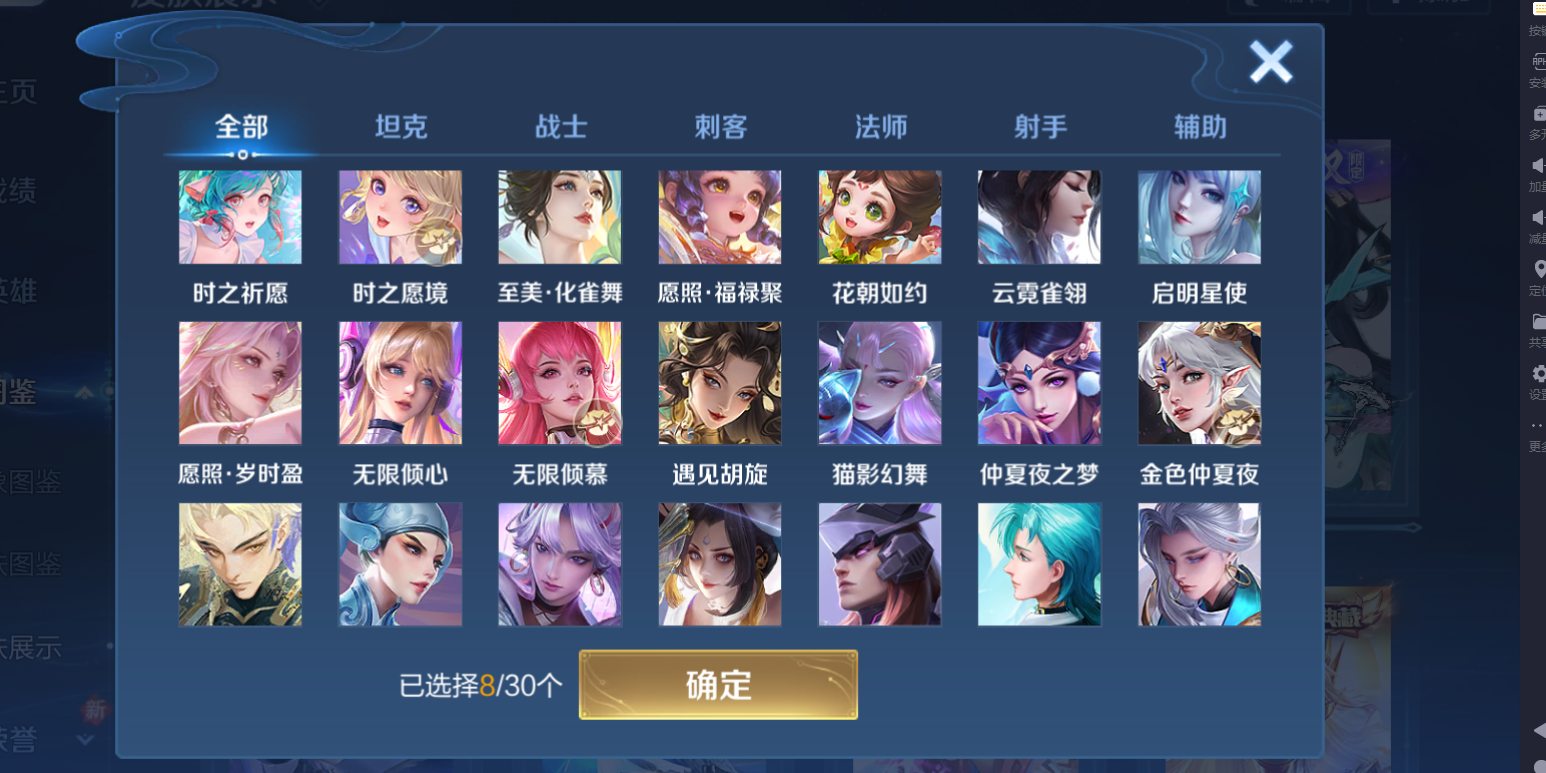Confirm selection with 确定 button
The image size is (1546, 773).
pos(718,685)
